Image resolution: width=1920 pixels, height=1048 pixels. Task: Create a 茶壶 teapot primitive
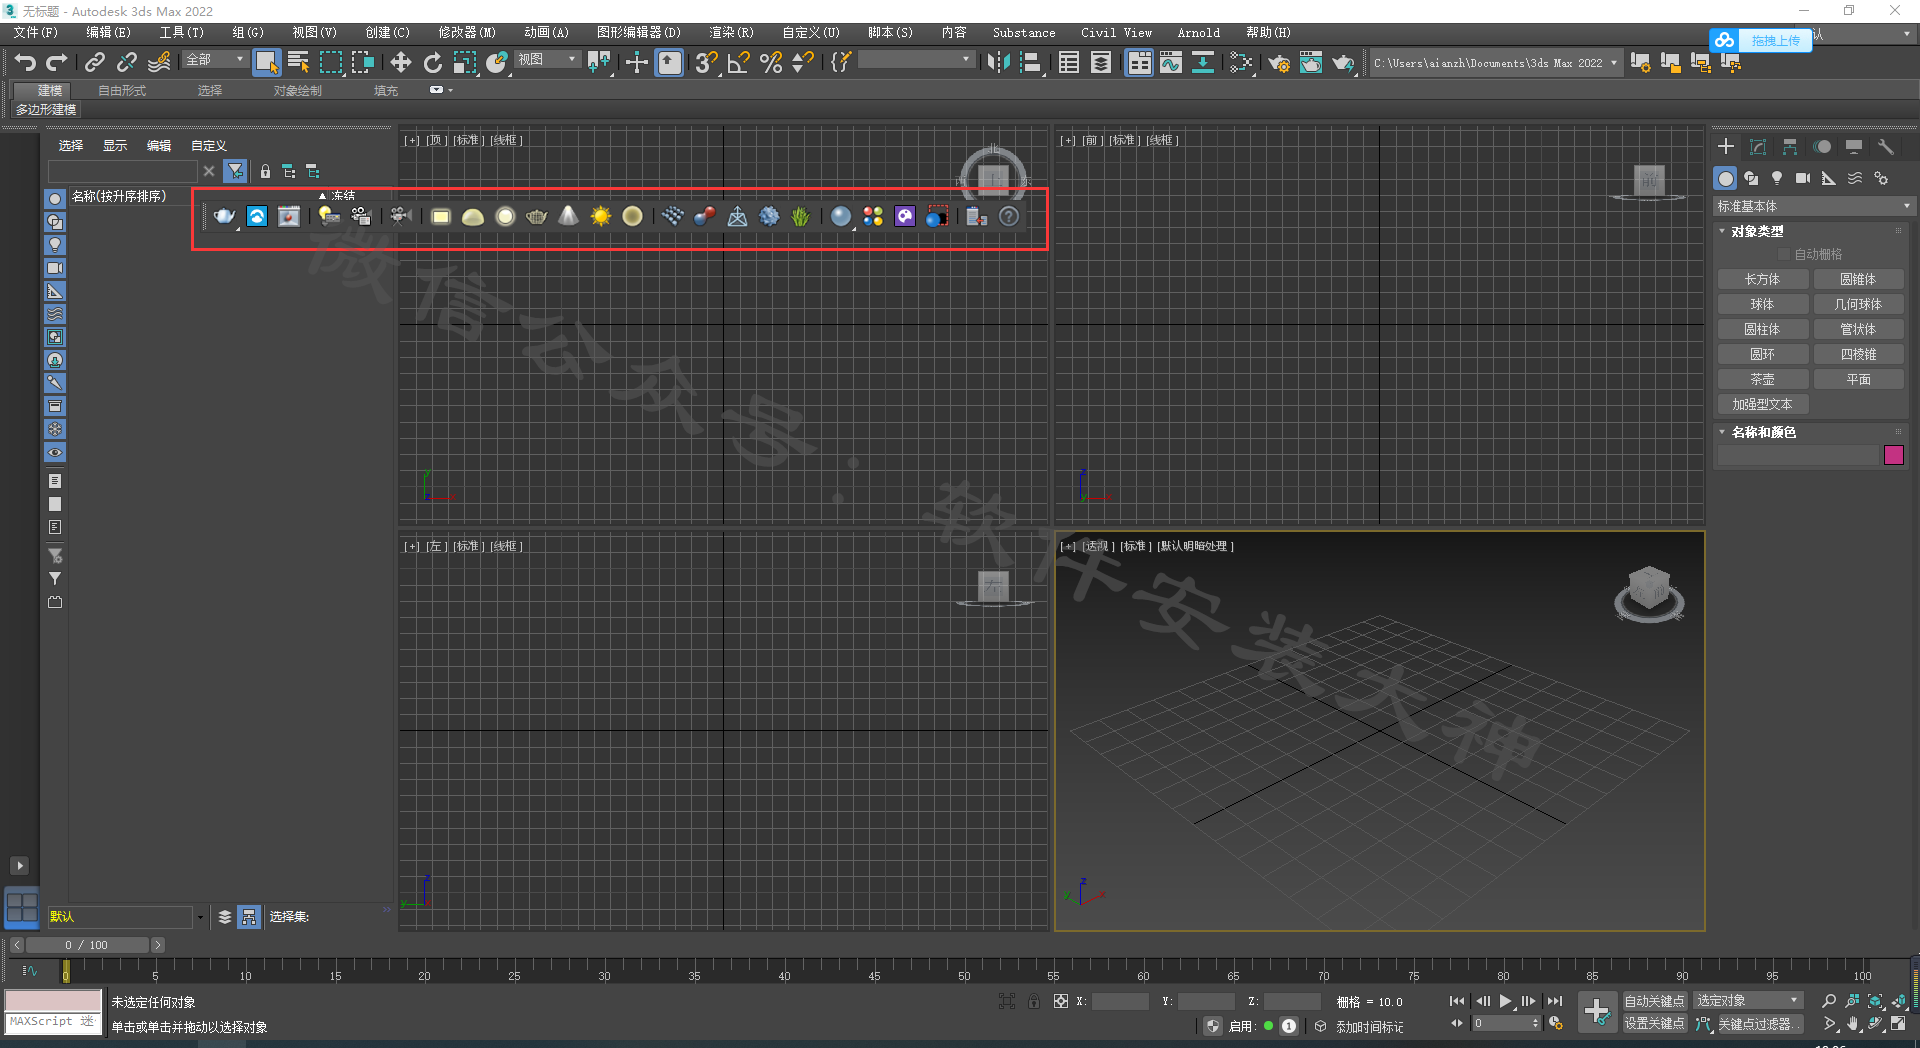(x=1762, y=380)
